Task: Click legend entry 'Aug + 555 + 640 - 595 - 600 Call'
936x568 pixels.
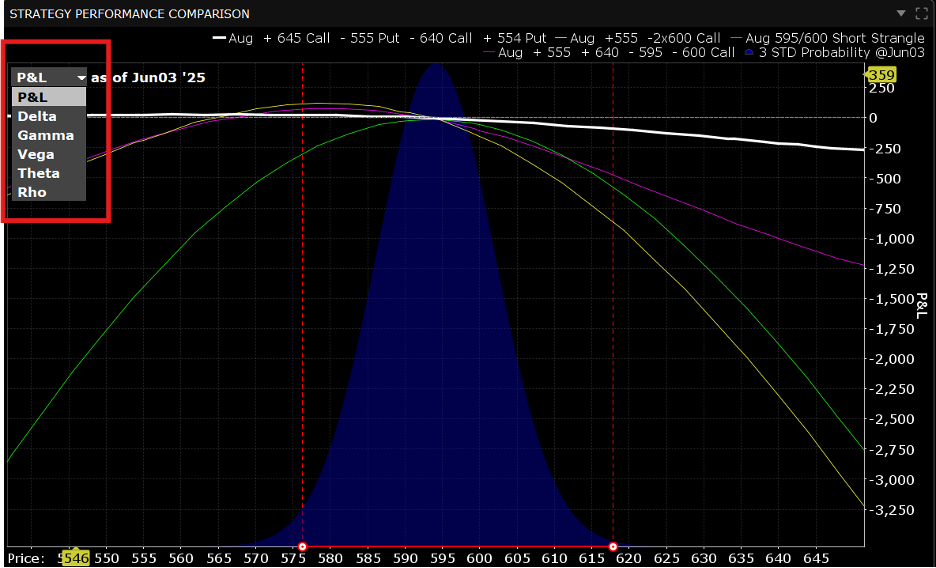Action: [x=616, y=53]
